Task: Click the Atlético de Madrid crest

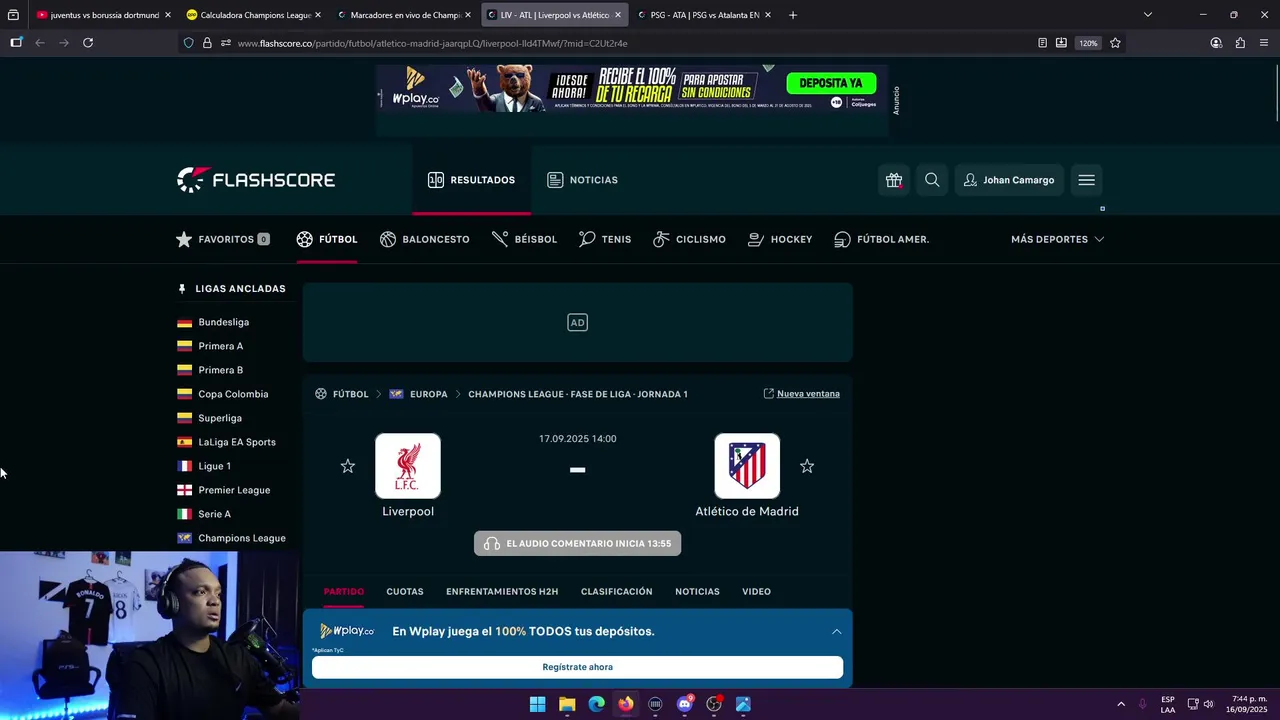Action: [747, 466]
